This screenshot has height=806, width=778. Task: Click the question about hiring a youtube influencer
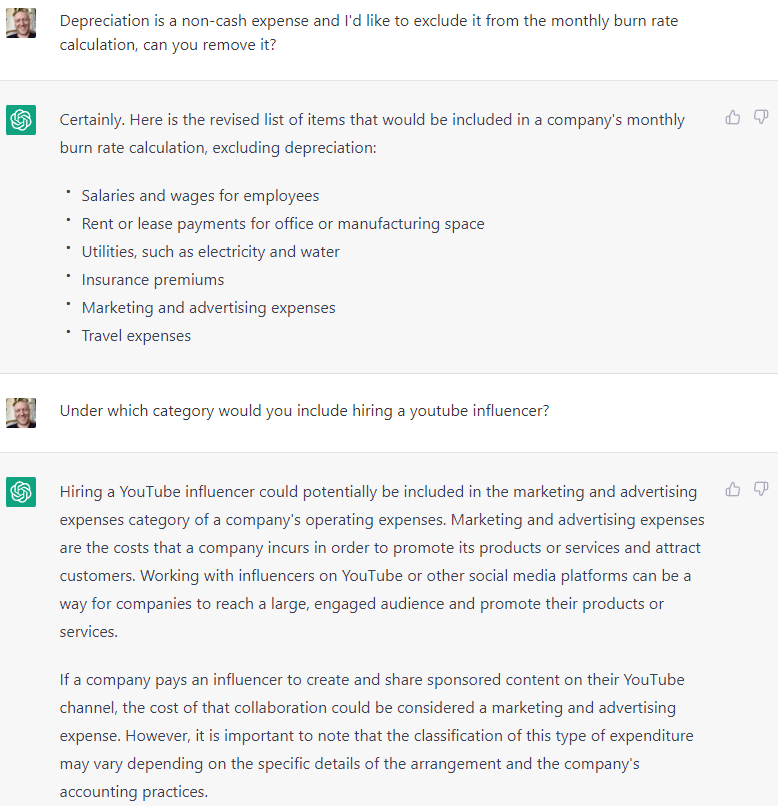click(304, 411)
